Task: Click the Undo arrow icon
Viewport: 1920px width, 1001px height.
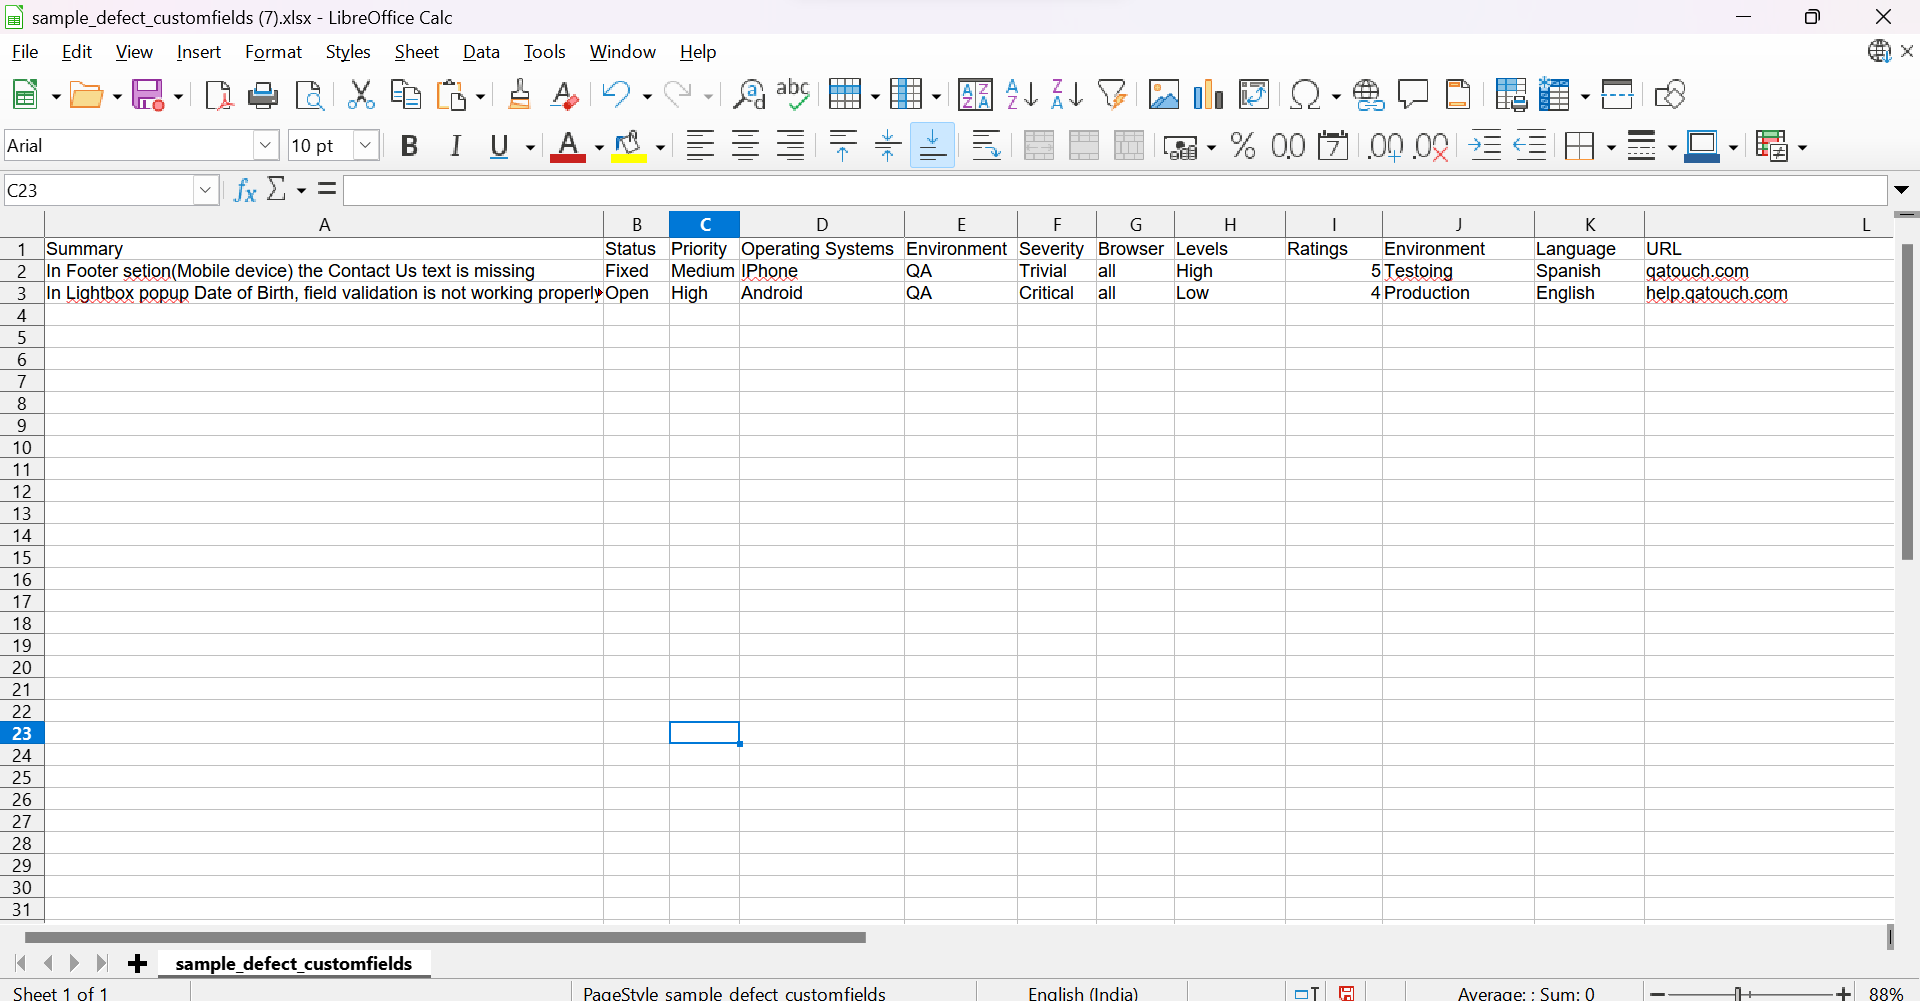Action: click(x=616, y=95)
